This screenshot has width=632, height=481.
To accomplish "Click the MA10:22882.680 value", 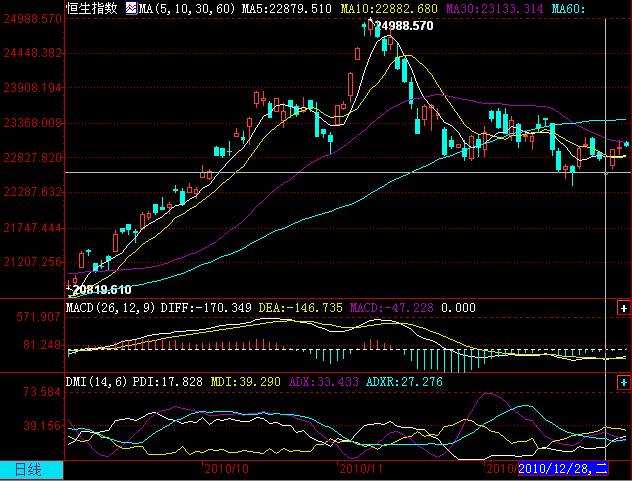I will (389, 8).
